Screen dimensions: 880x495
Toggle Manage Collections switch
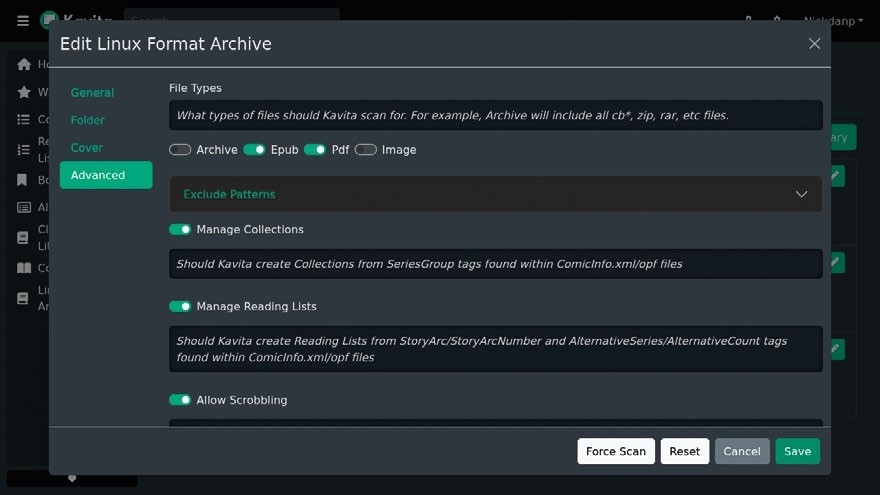180,230
